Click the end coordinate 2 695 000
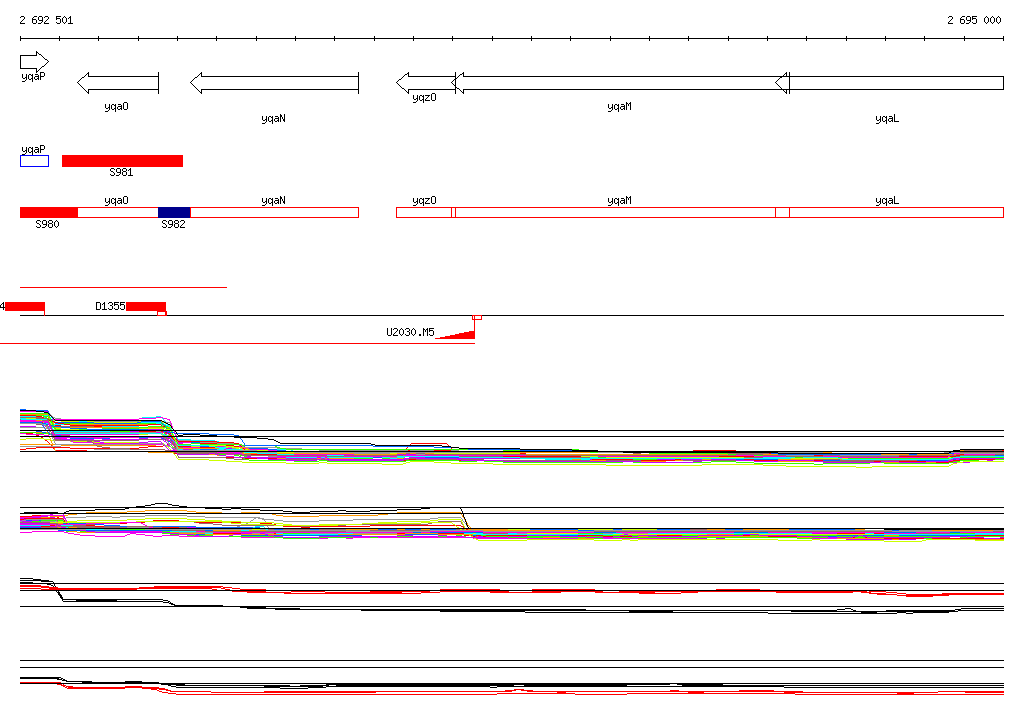 tap(974, 20)
